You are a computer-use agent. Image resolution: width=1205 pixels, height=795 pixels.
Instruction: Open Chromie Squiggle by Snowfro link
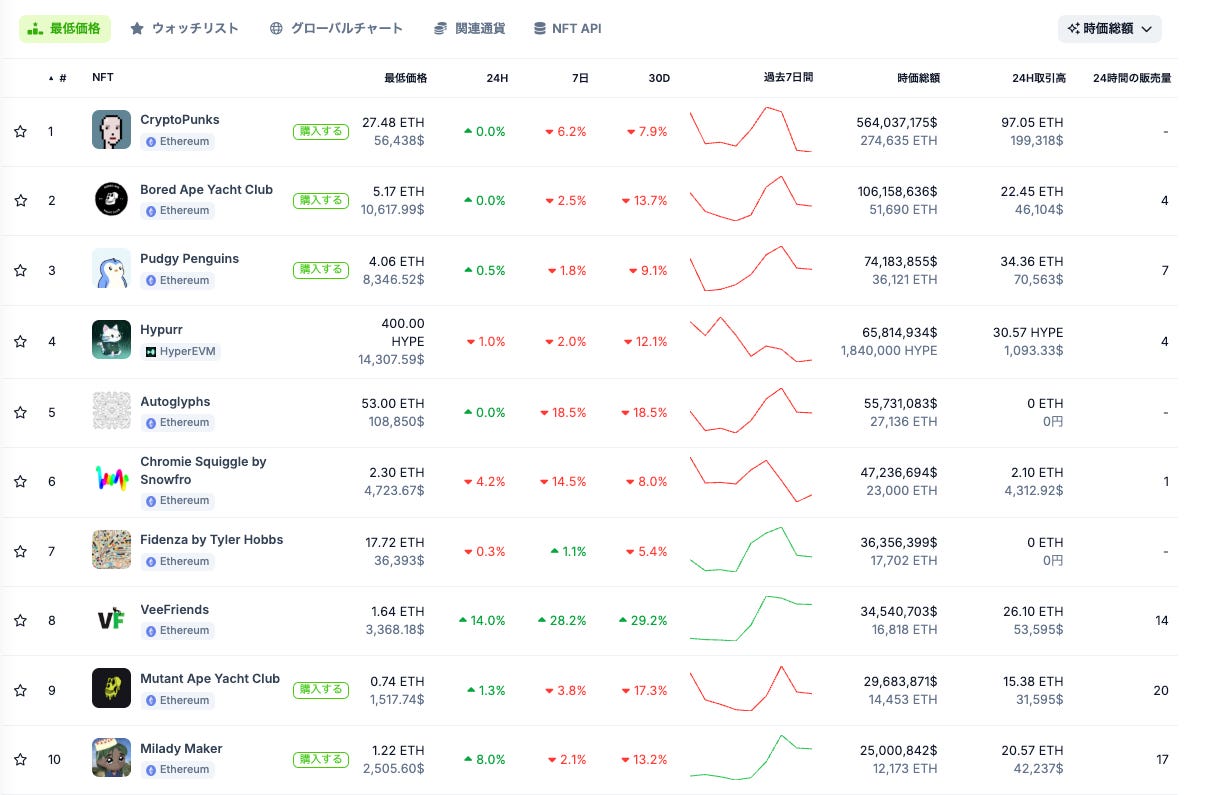pyautogui.click(x=203, y=471)
